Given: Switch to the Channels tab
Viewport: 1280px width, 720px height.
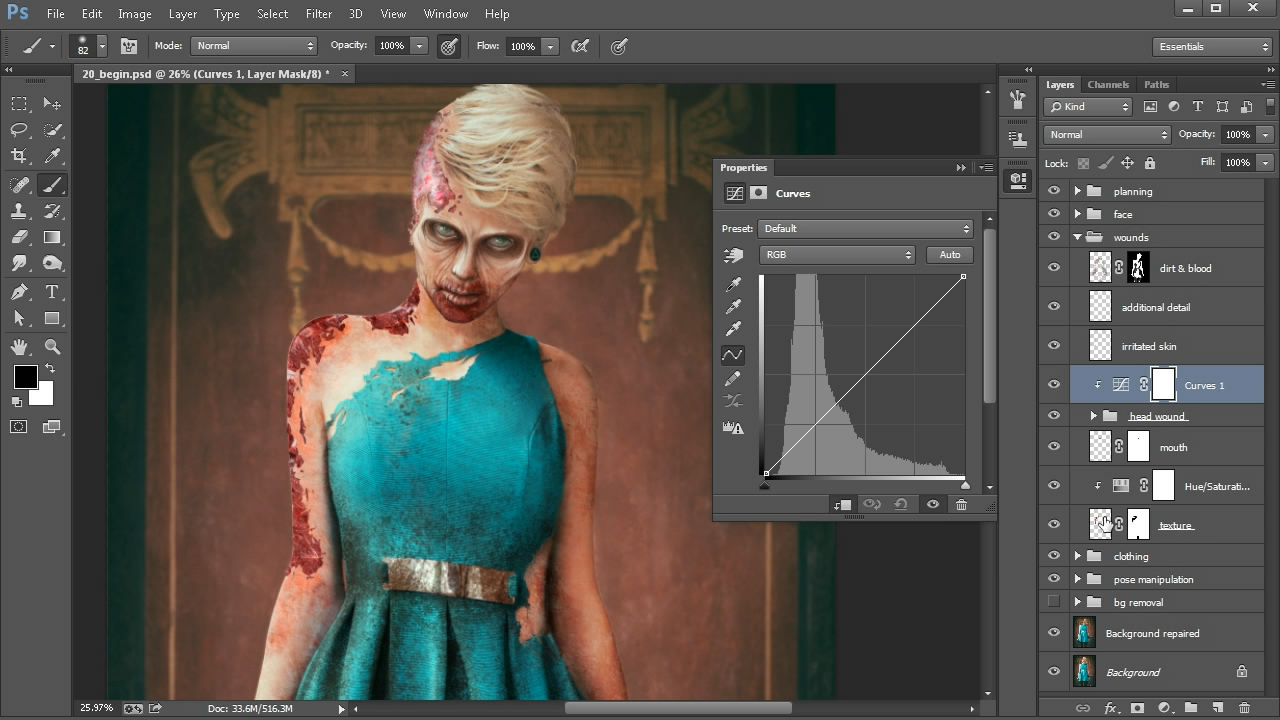Looking at the screenshot, I should (1108, 85).
